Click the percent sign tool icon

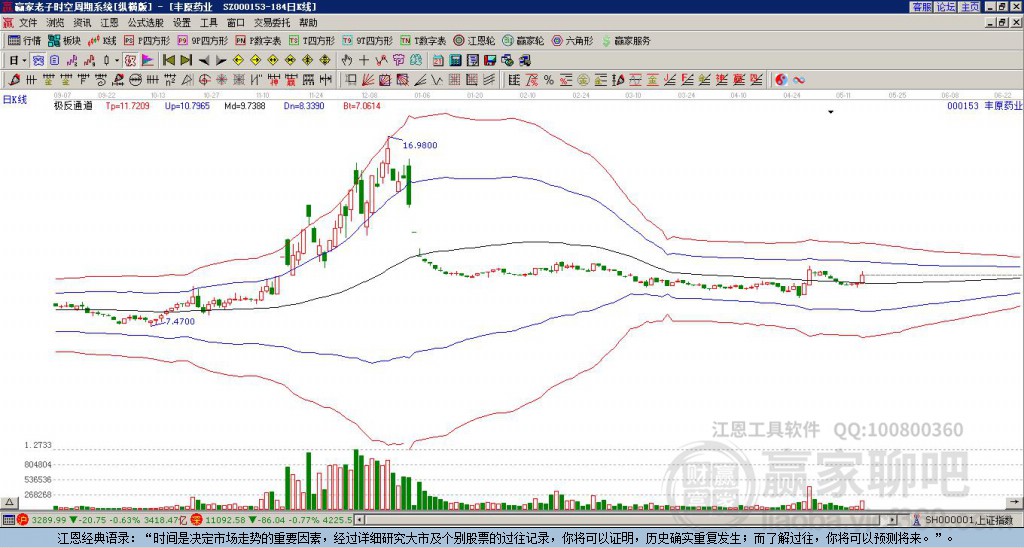coord(549,80)
